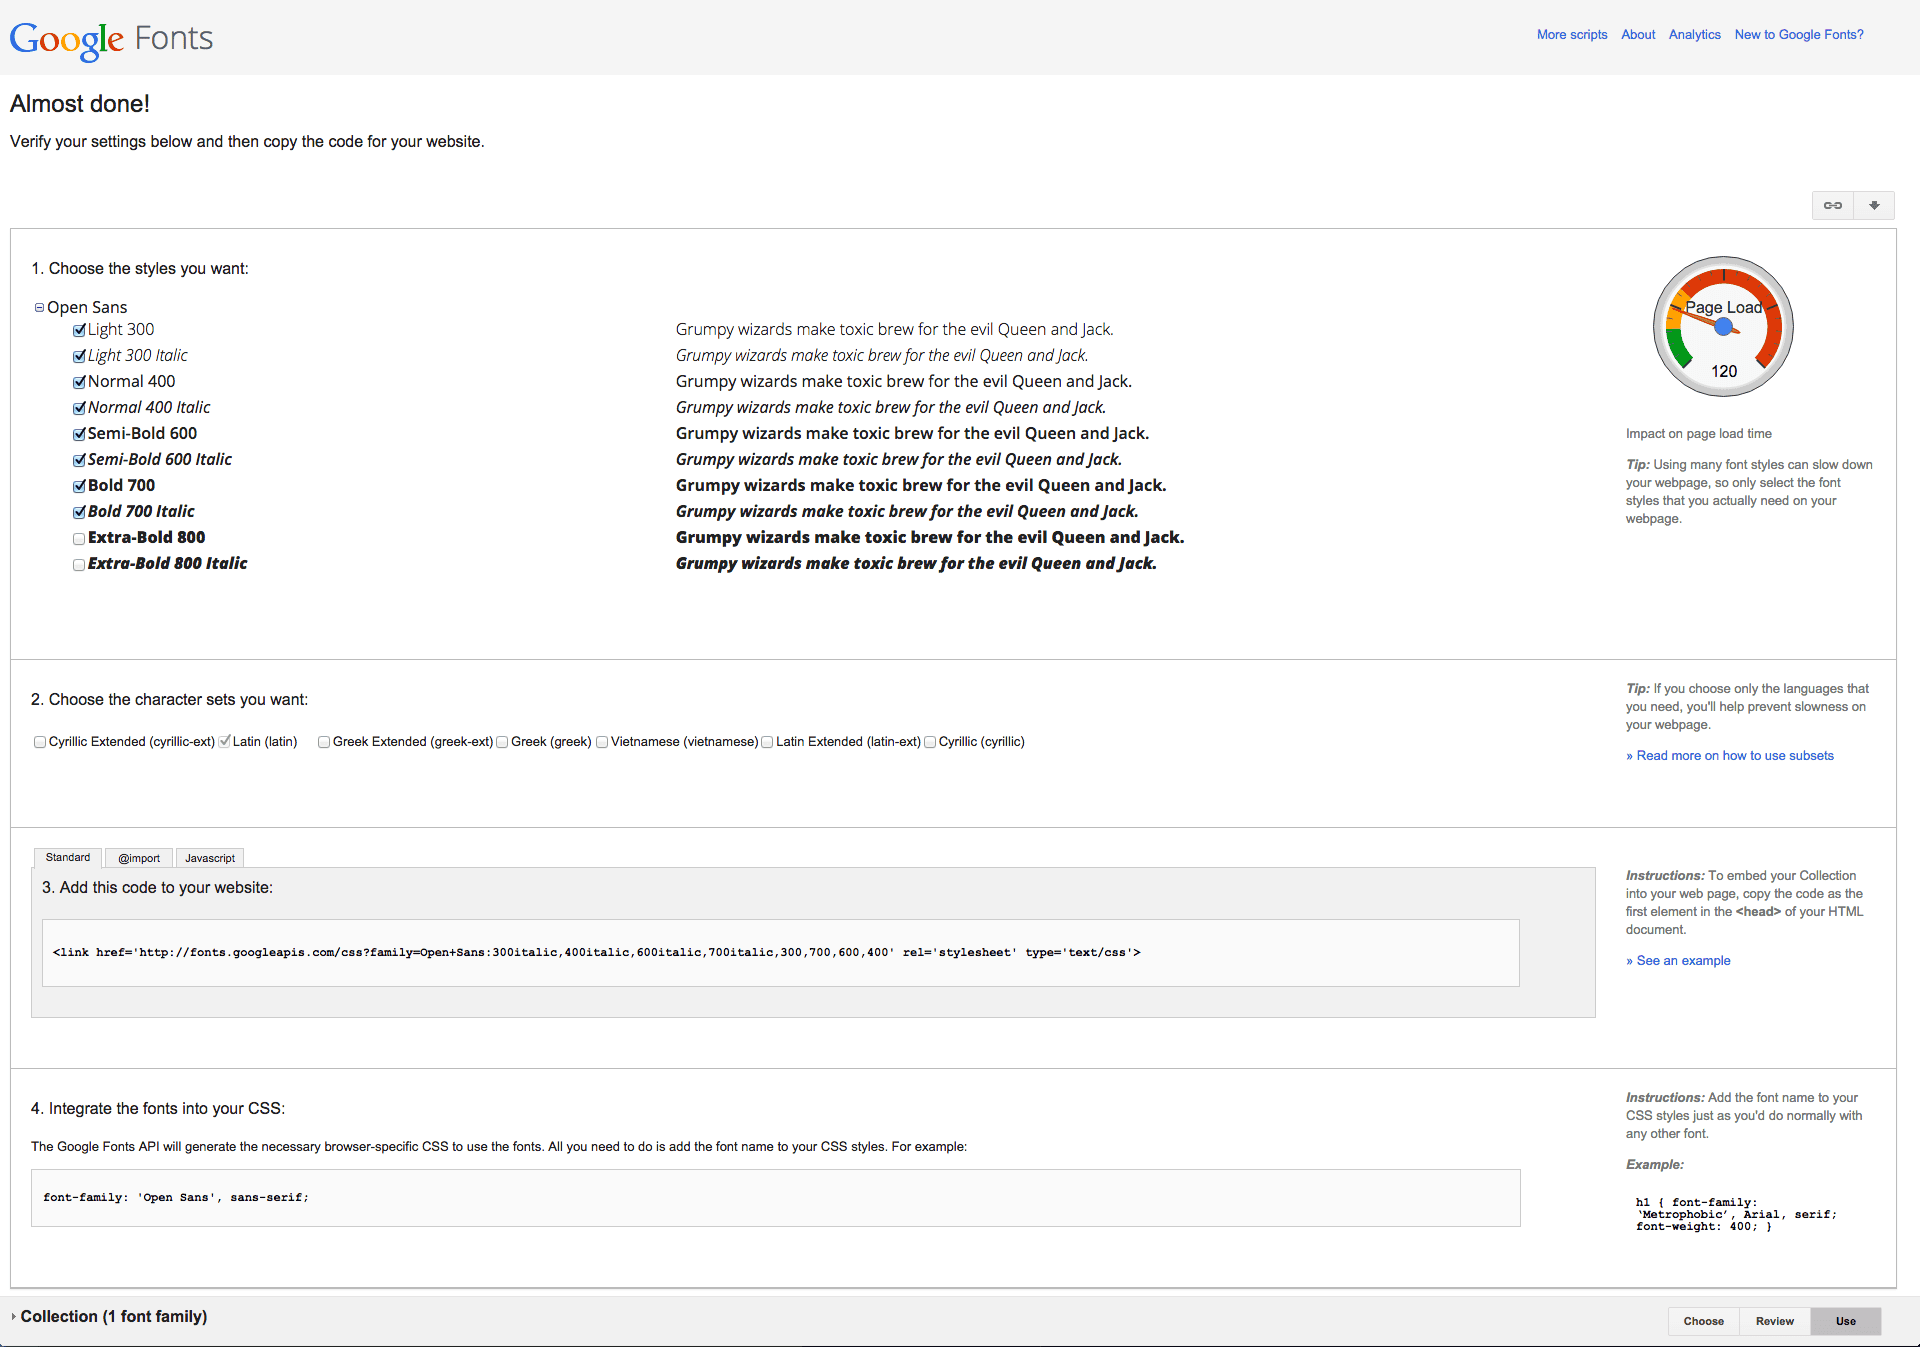The image size is (1920, 1347).
Task: Collapse the Open Sans font family tree
Action: (39, 308)
